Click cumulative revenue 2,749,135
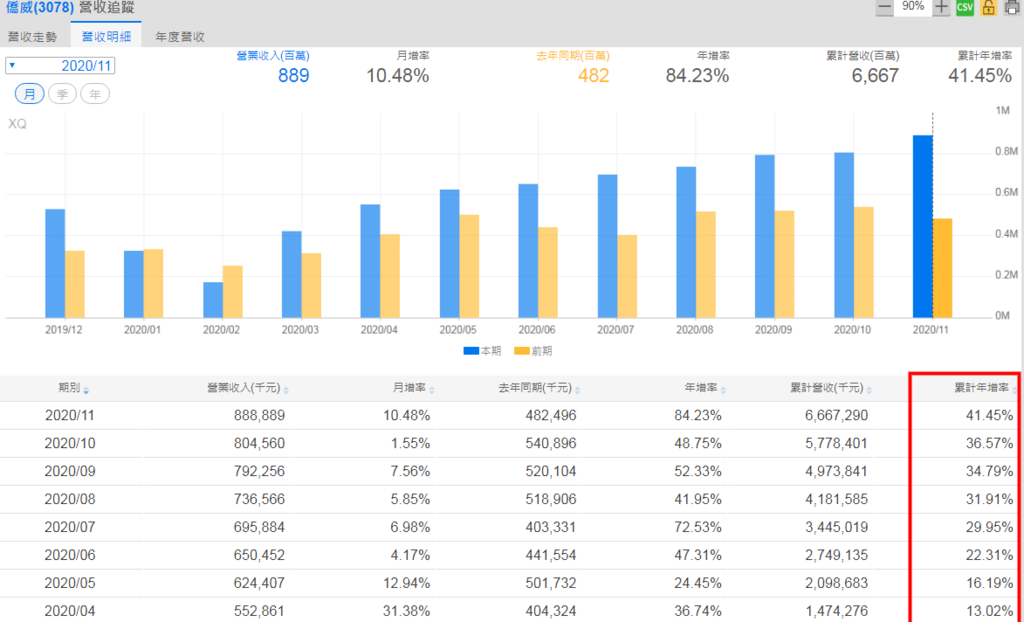The height and width of the screenshot is (622, 1024). pos(835,555)
